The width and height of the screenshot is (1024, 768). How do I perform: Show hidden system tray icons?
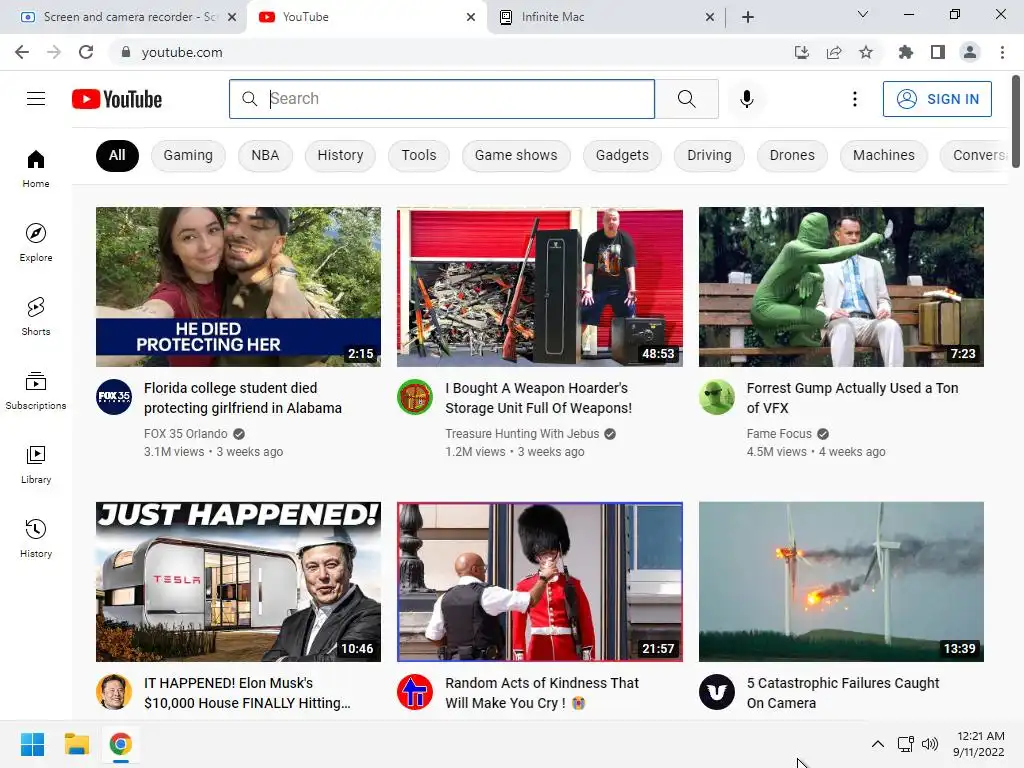coord(878,744)
